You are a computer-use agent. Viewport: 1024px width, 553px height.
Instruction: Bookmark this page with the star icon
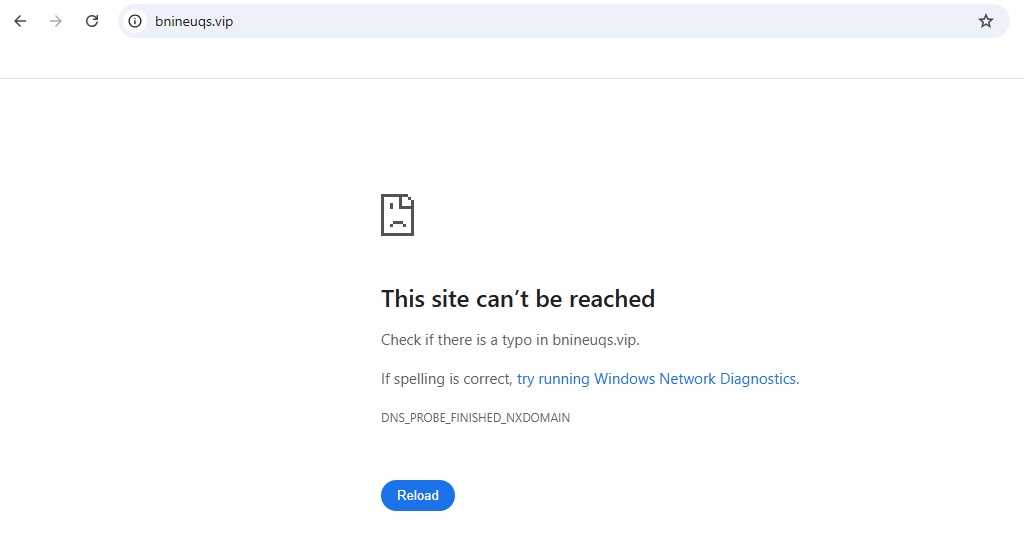(x=986, y=21)
